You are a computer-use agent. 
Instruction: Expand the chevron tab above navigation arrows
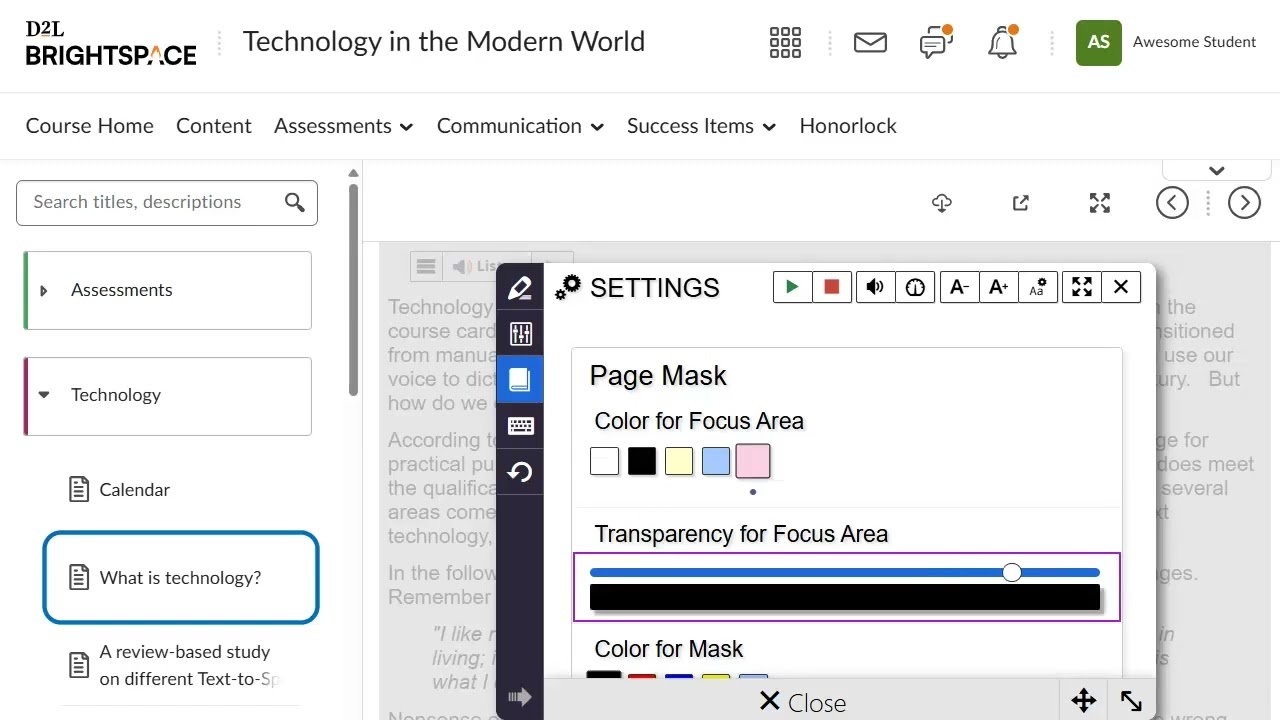point(1217,170)
